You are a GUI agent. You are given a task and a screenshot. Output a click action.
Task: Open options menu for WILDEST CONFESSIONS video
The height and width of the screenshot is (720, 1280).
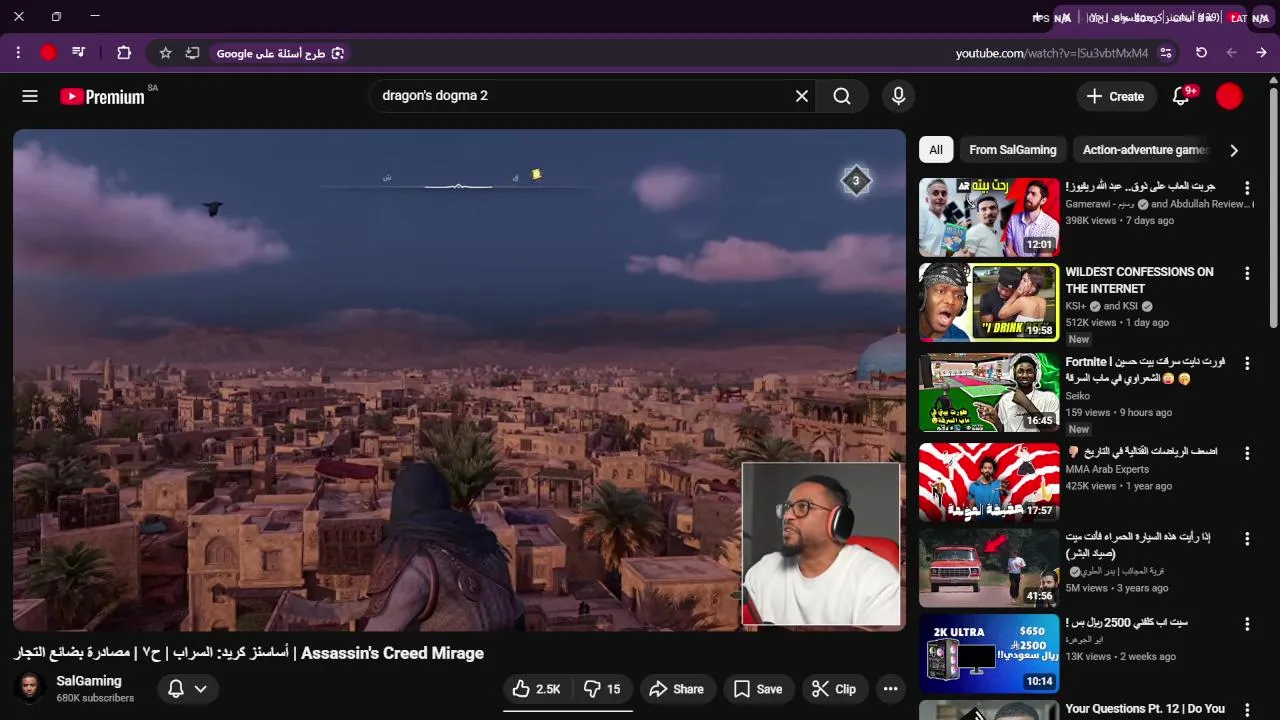[x=1247, y=273]
